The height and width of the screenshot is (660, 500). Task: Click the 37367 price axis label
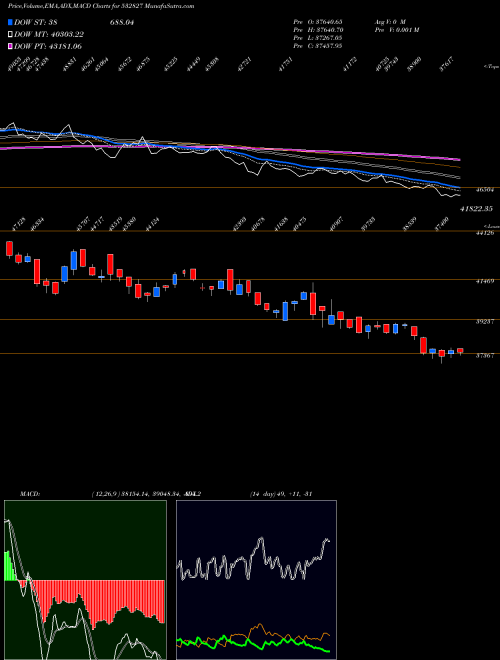pos(484,356)
